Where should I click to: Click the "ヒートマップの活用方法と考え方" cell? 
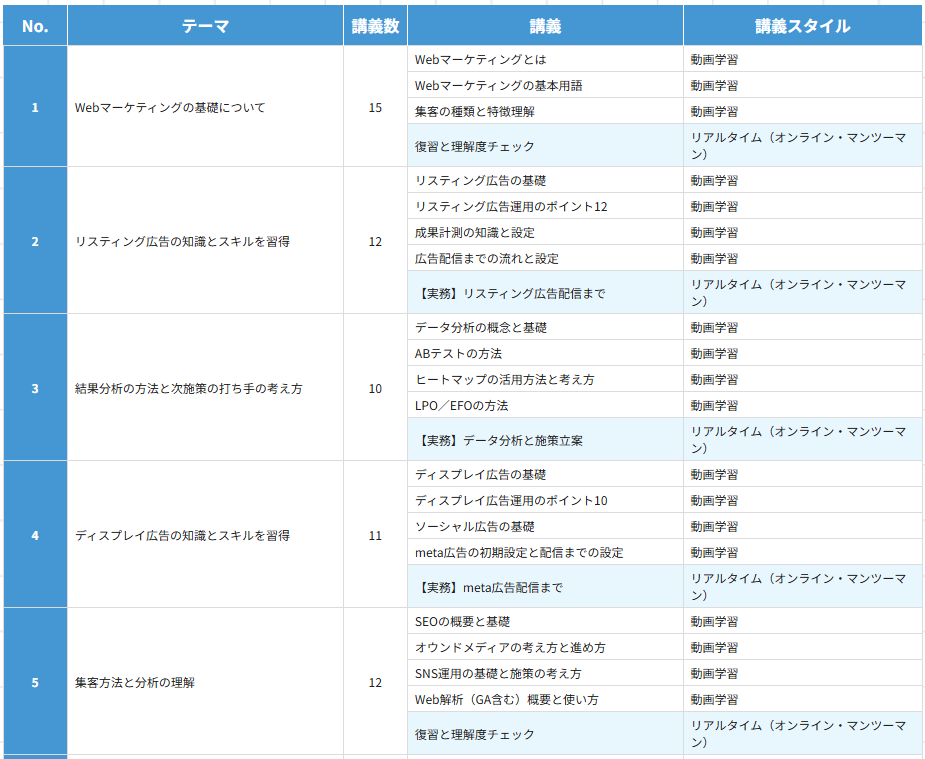[x=545, y=380]
